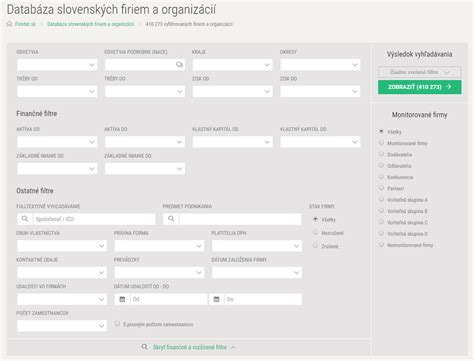The image size is (474, 361).
Task: Open the Tržby do dropdown
Action: point(145,91)
